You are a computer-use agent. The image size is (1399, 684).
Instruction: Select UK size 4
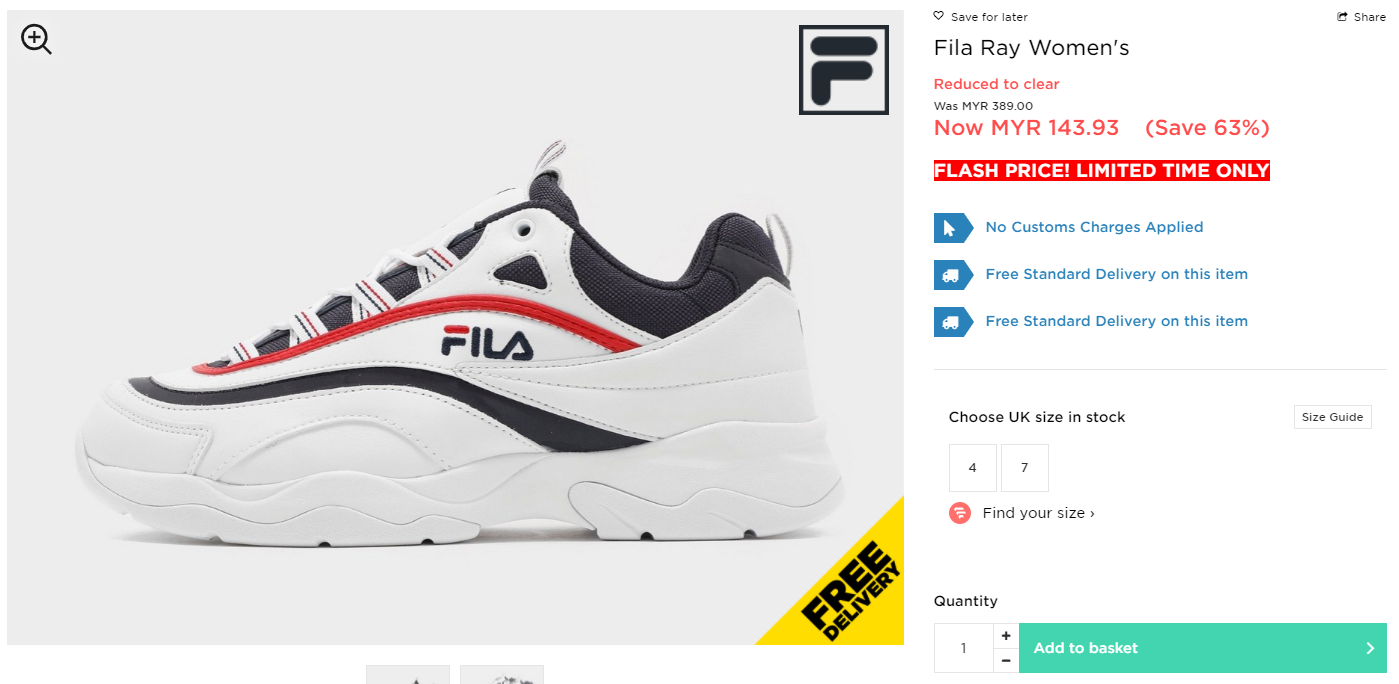[x=973, y=468]
